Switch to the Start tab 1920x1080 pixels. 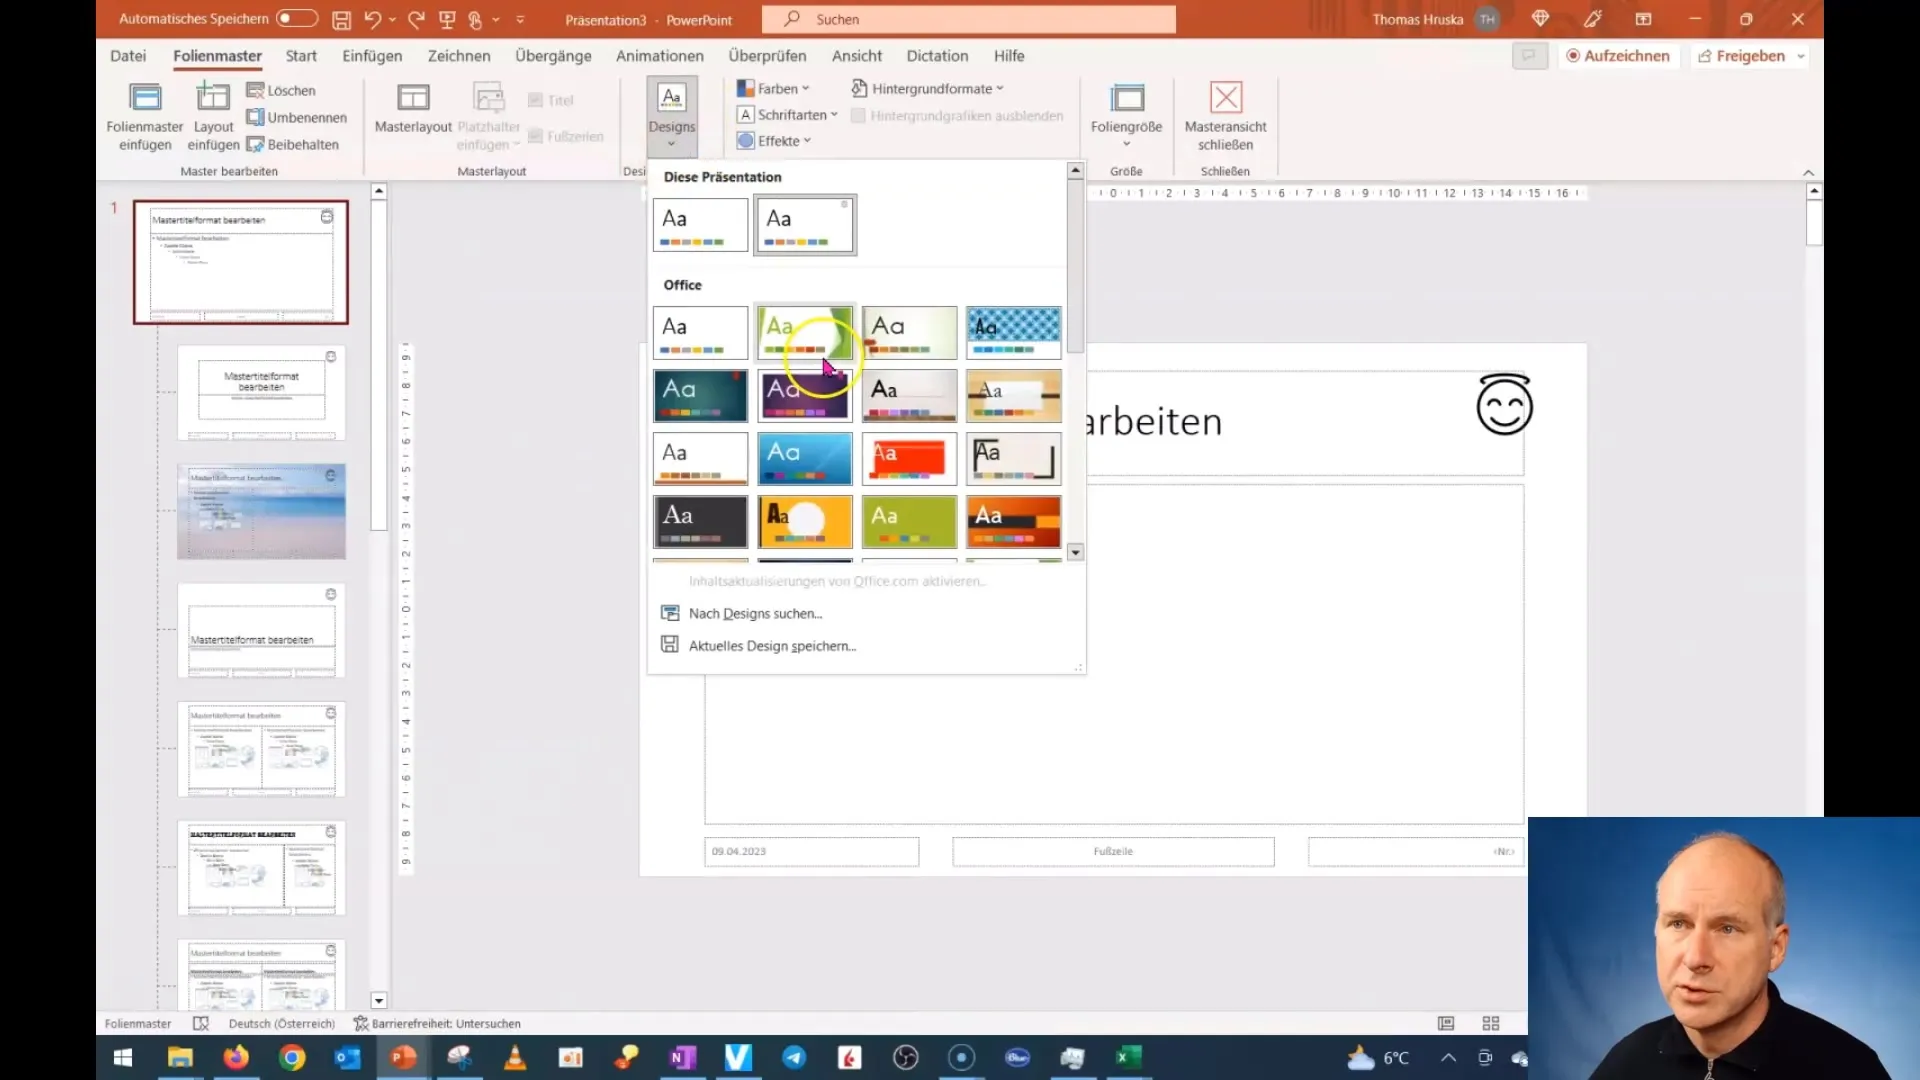pyautogui.click(x=301, y=56)
